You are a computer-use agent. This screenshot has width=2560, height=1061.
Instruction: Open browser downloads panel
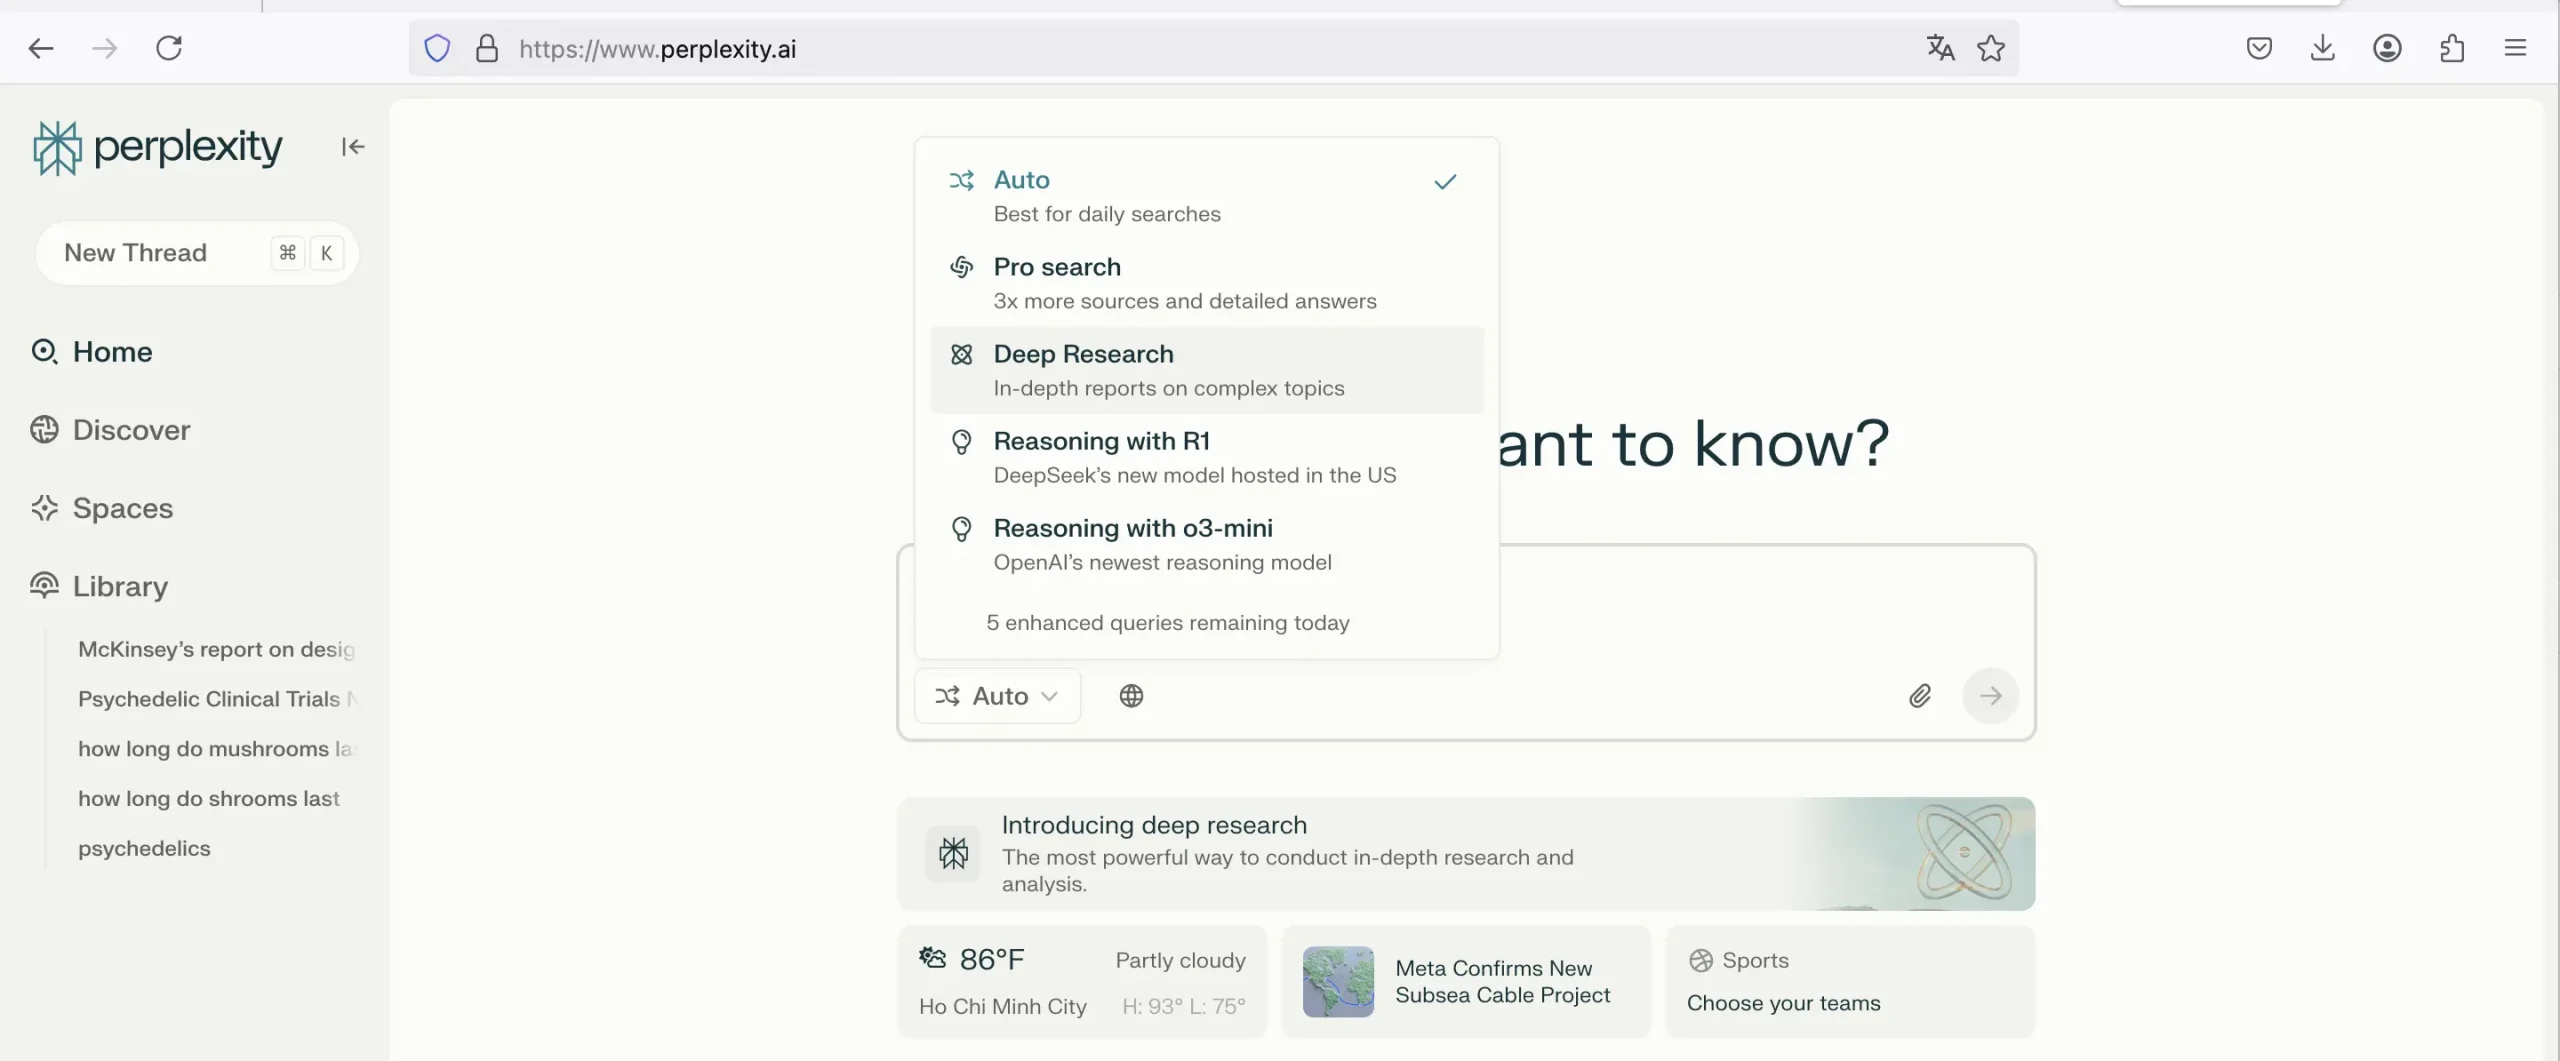pyautogui.click(x=2323, y=48)
